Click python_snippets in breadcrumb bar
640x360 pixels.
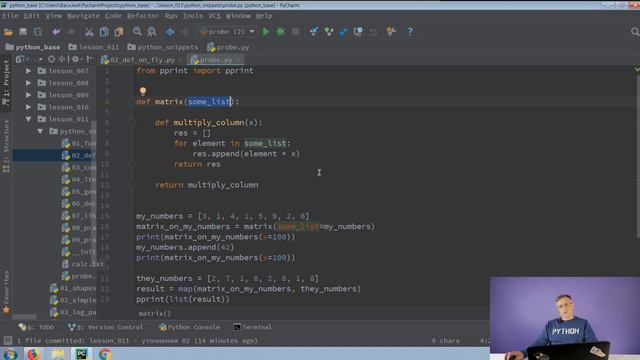pyautogui.click(x=162, y=47)
